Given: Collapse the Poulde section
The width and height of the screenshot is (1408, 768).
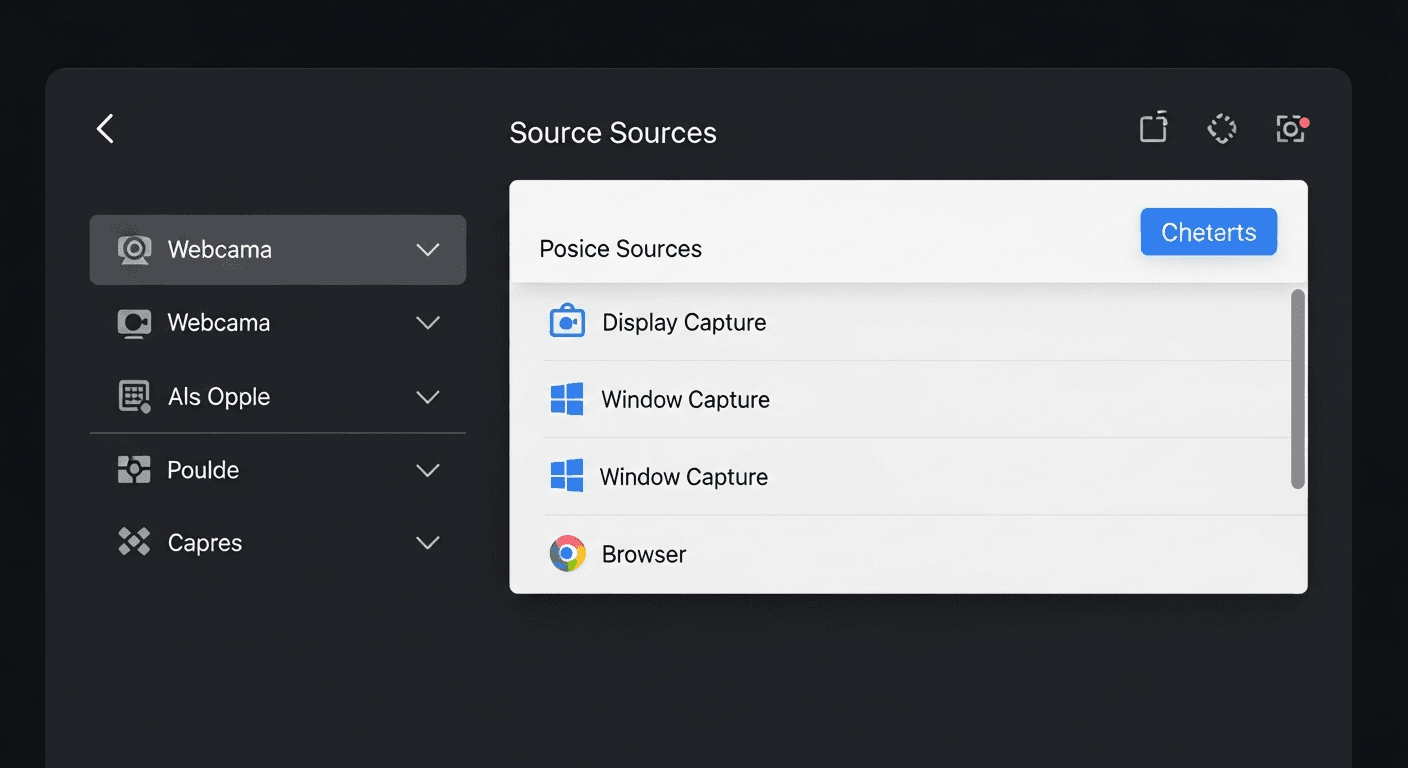Looking at the screenshot, I should tap(428, 469).
